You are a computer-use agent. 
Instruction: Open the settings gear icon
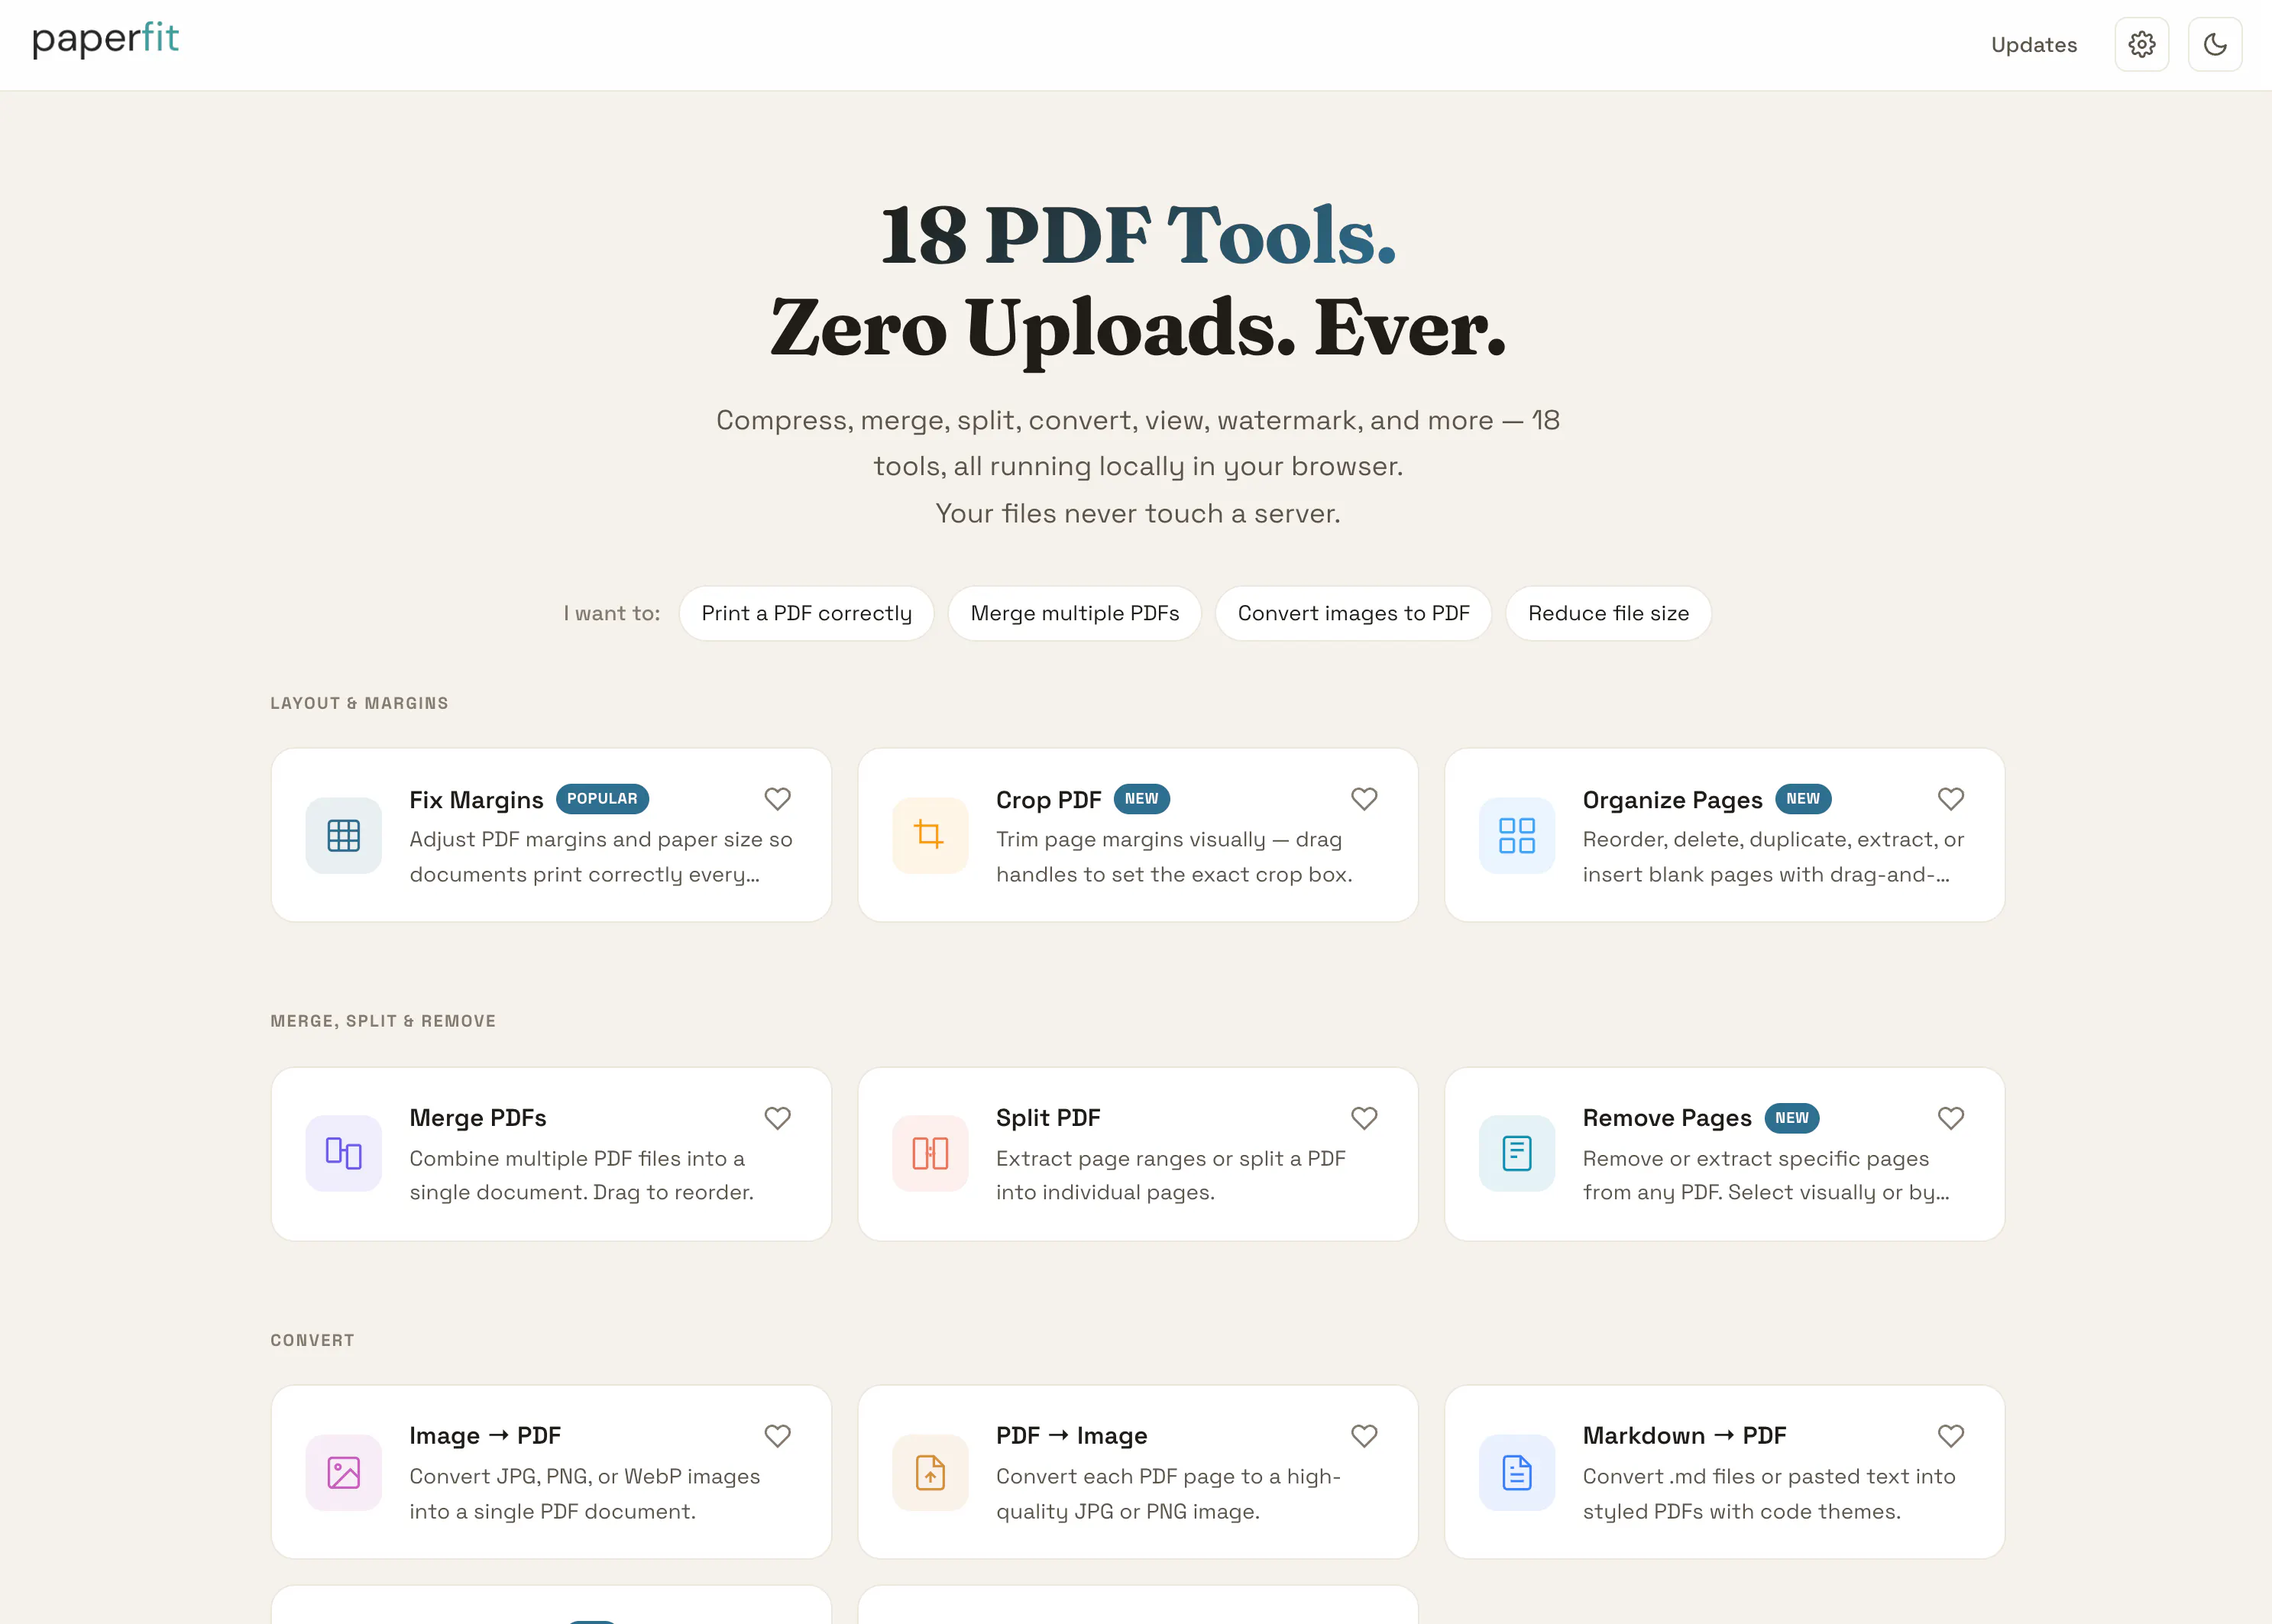(2141, 44)
